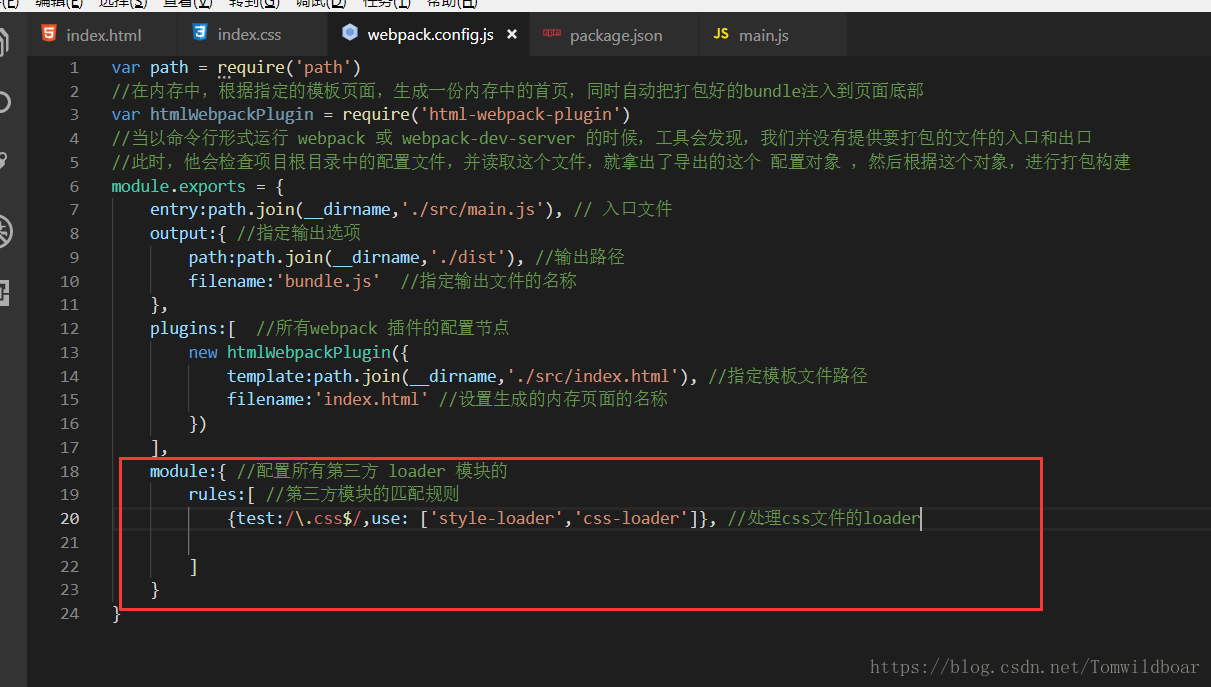
Task: Click line number 20 in the gutter
Action: click(x=69, y=518)
